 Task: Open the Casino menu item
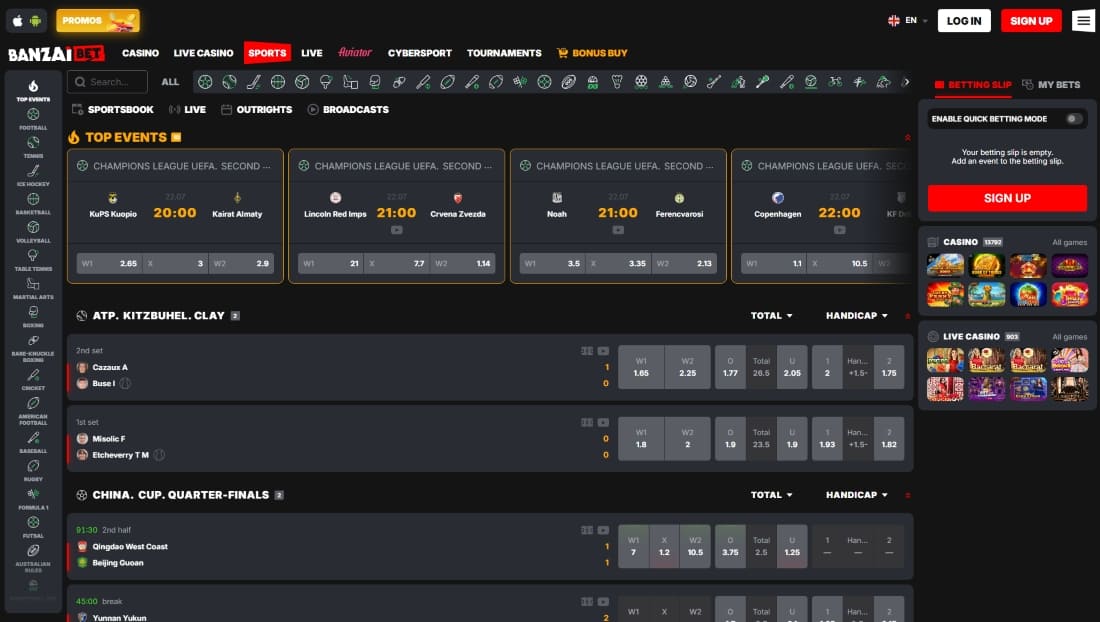[140, 53]
